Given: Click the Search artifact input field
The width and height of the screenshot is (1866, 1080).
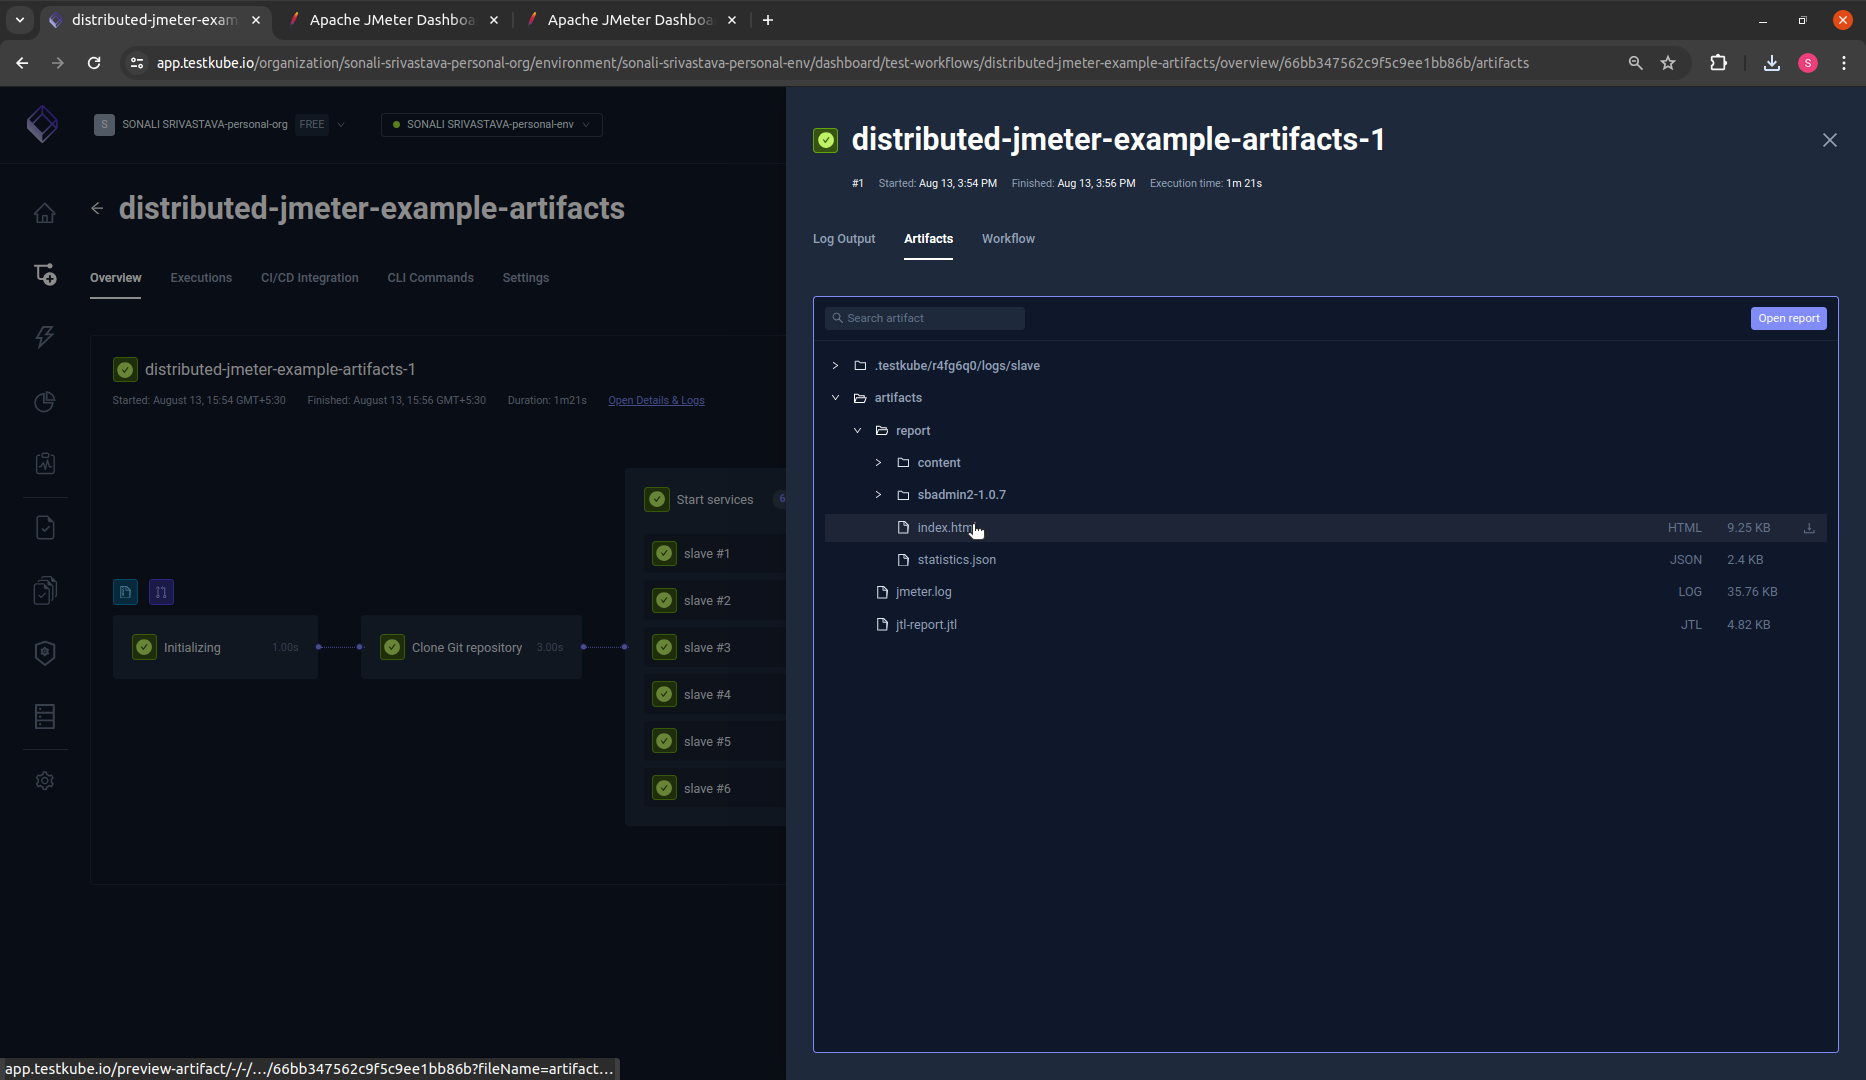Looking at the screenshot, I should (x=924, y=318).
